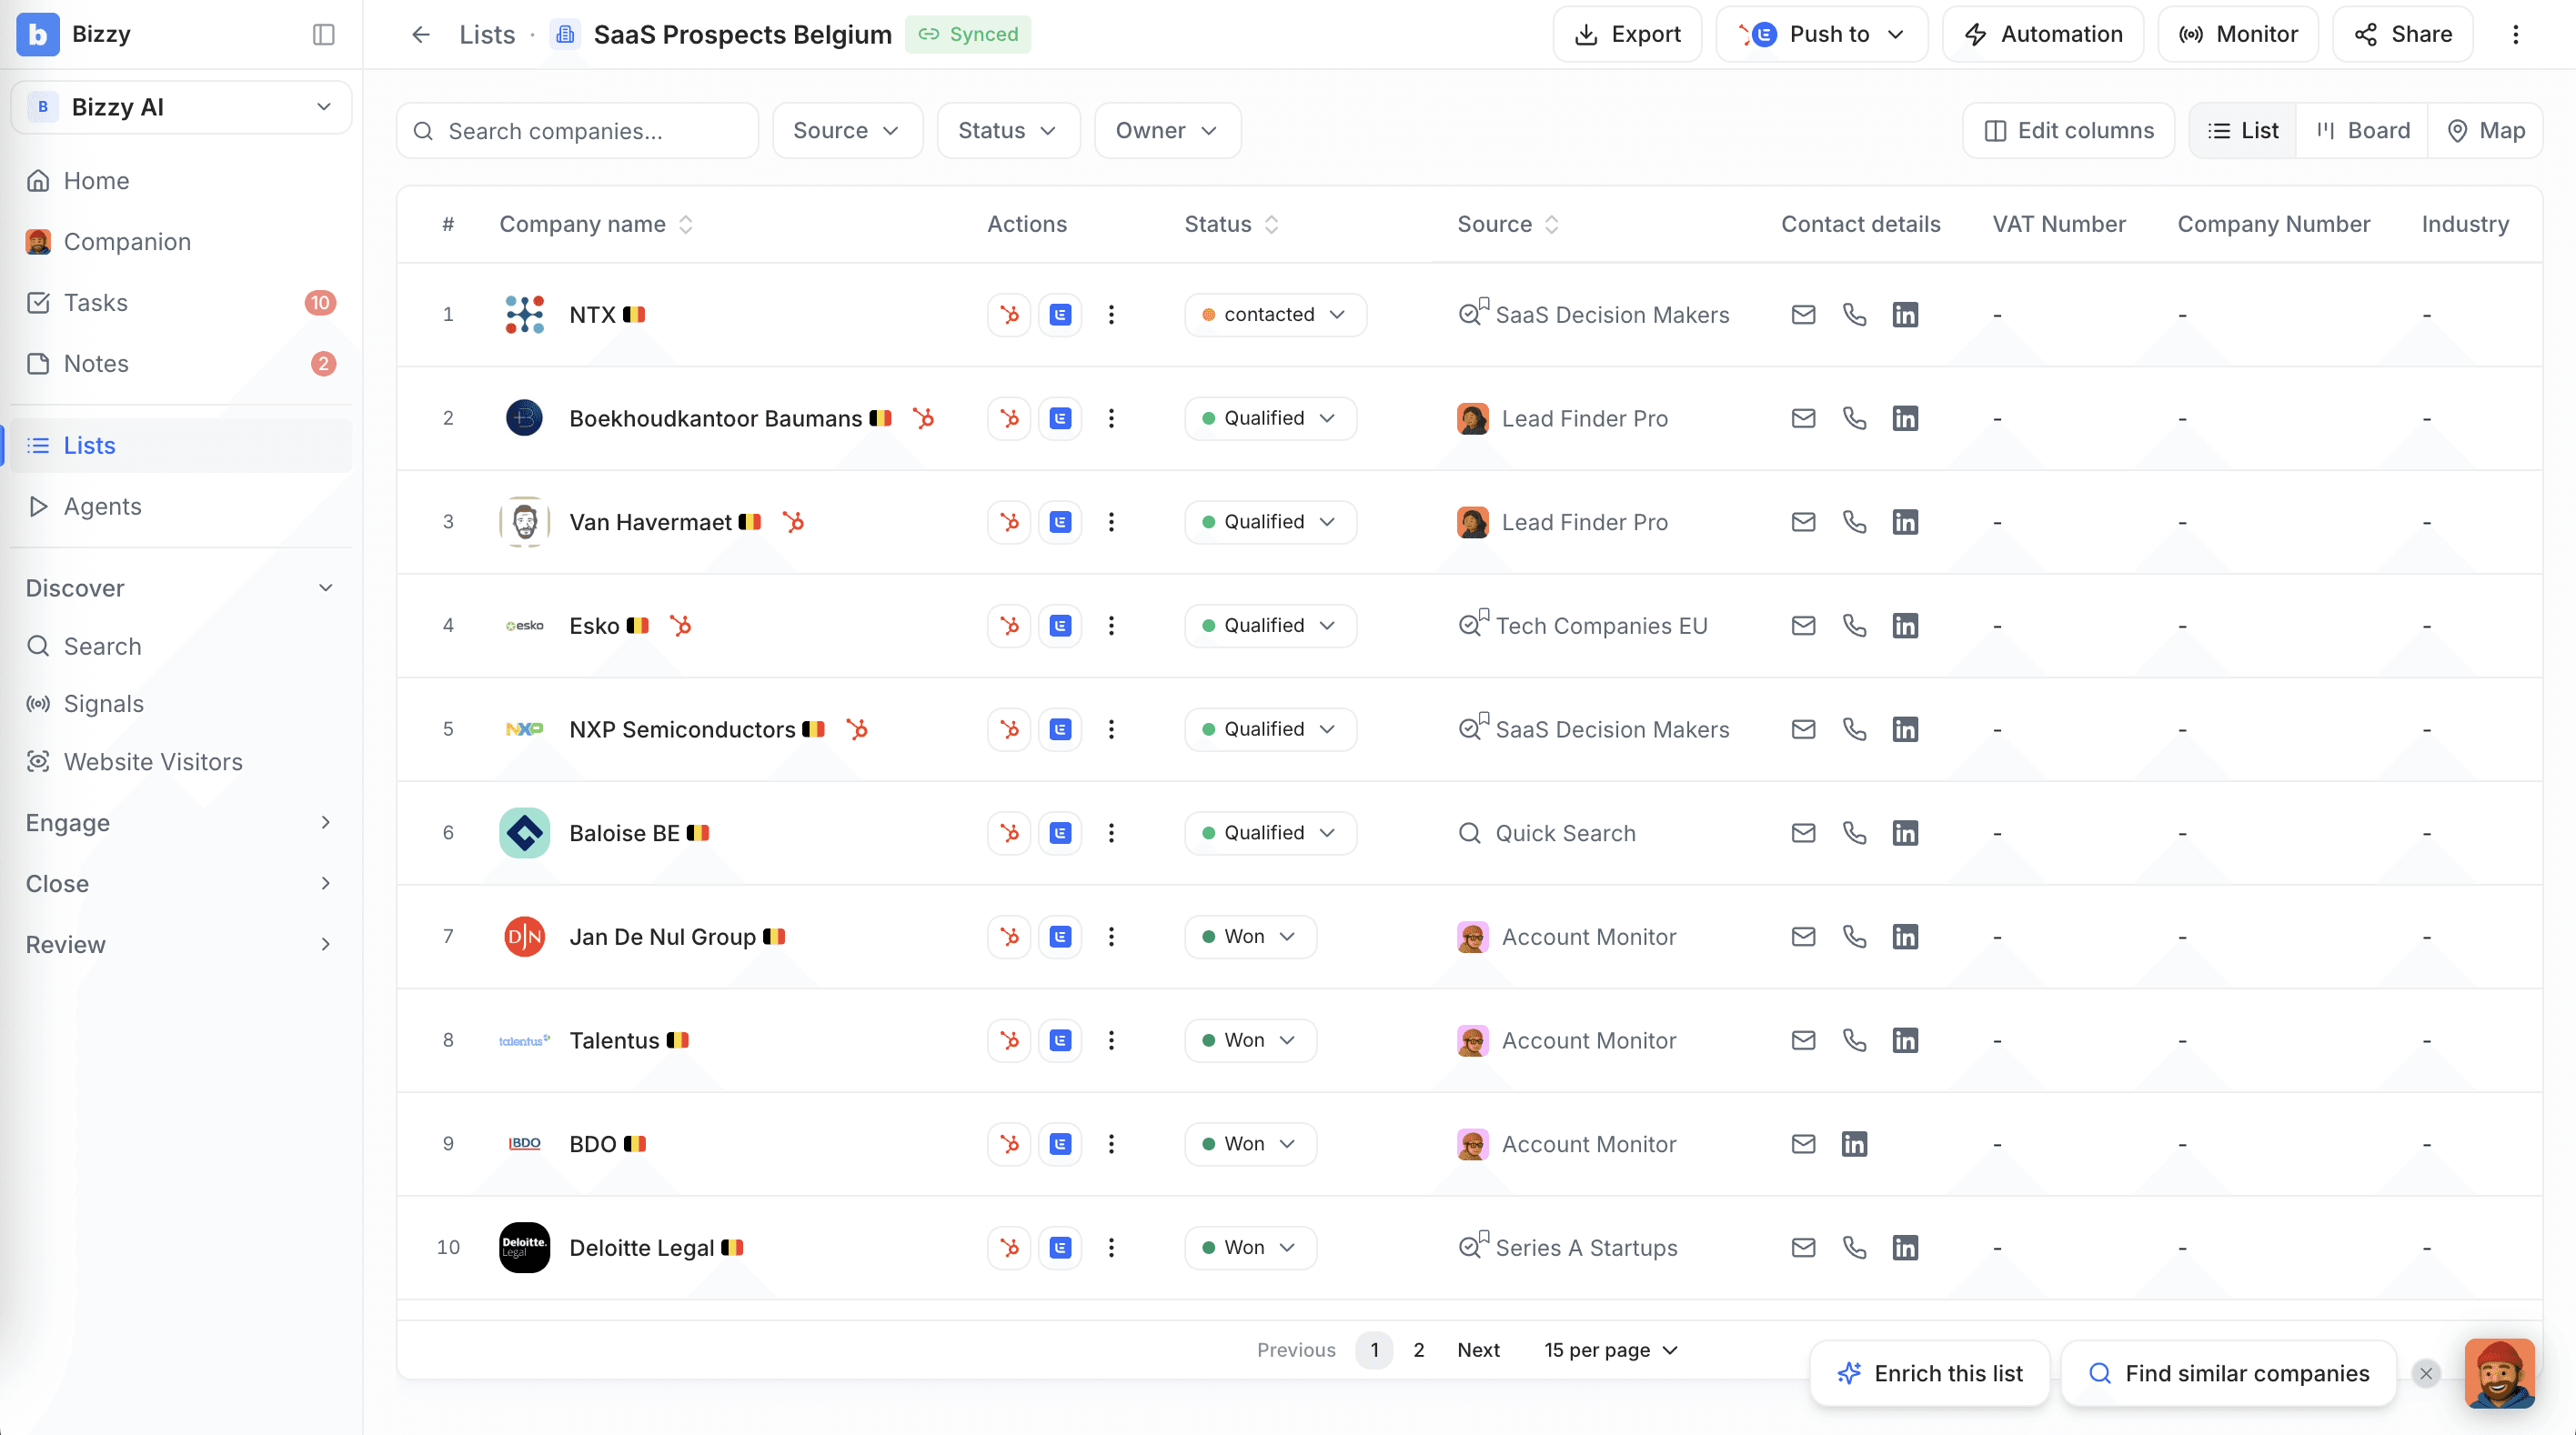Click HubSpot action icon for BDO
The image size is (2576, 1435).
(x=1009, y=1144)
